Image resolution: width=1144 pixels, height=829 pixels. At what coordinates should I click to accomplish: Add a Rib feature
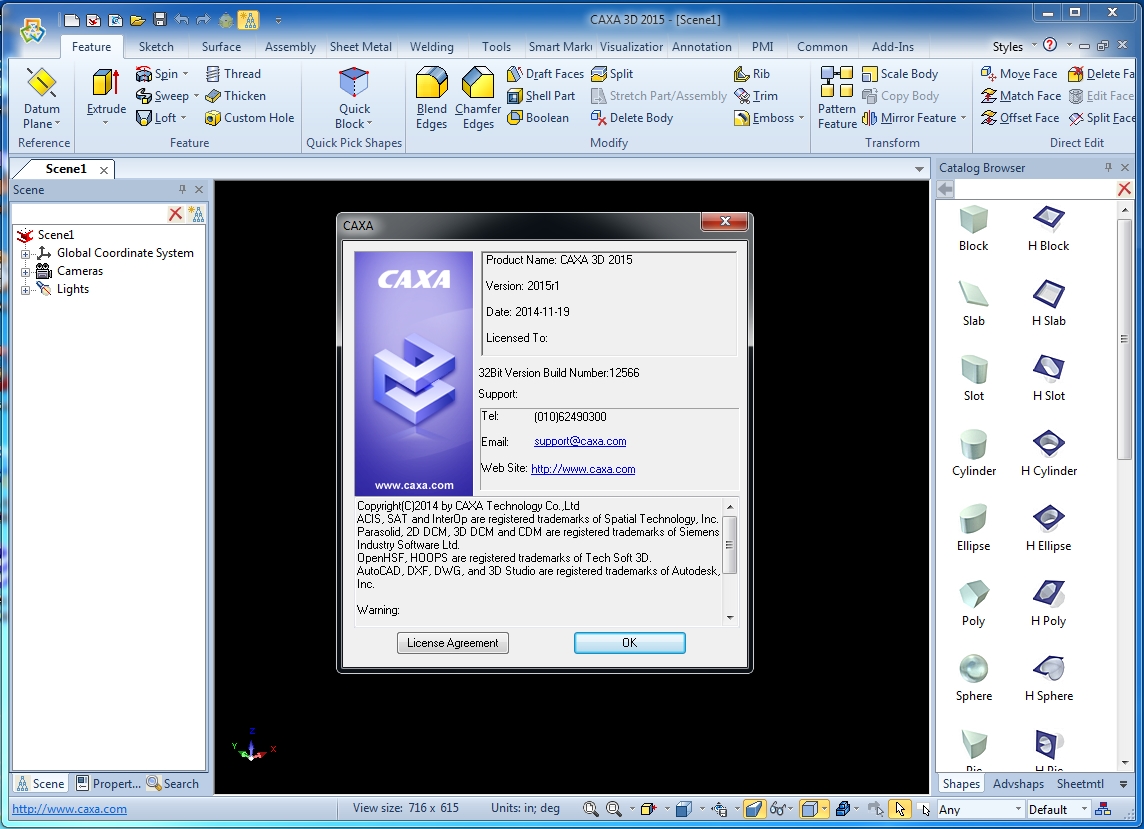751,74
